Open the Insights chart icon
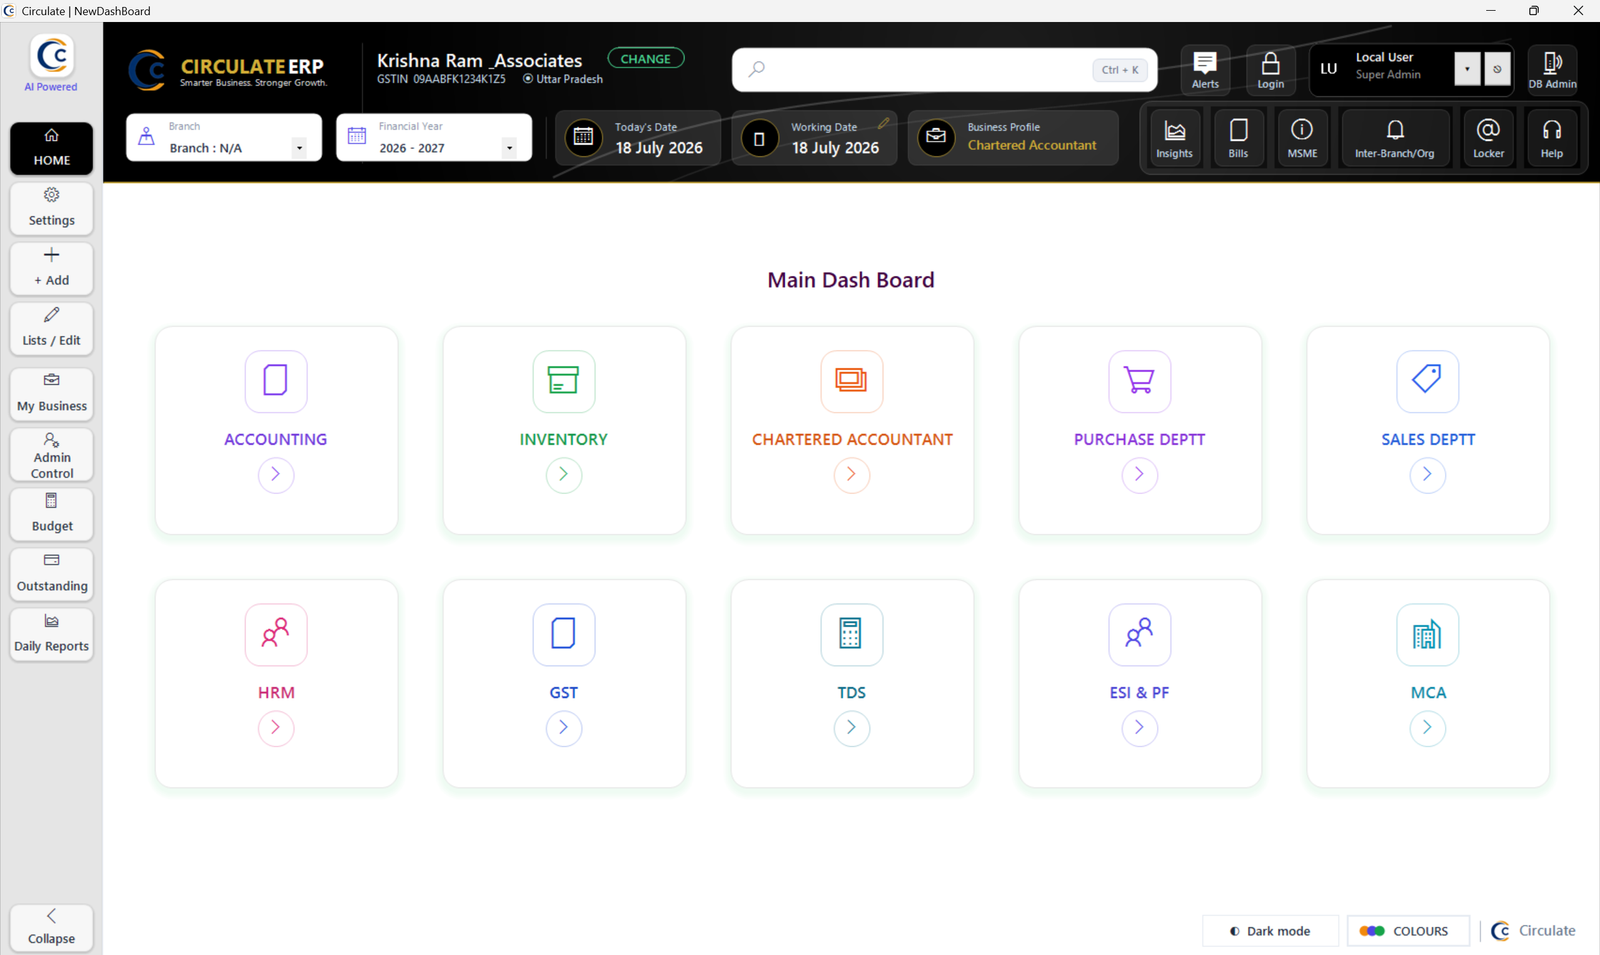 (x=1175, y=138)
